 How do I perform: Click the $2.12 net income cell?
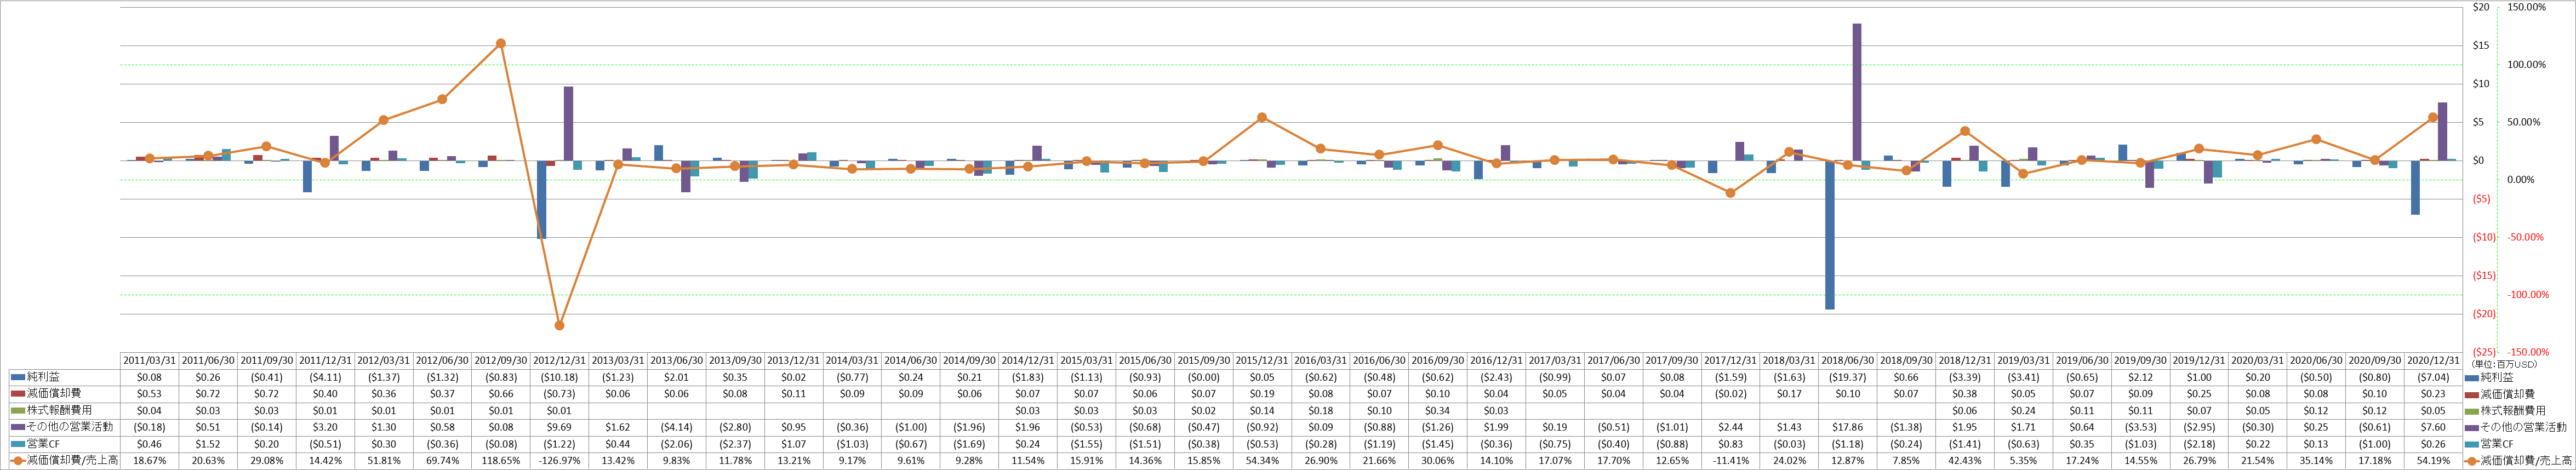click(2141, 377)
